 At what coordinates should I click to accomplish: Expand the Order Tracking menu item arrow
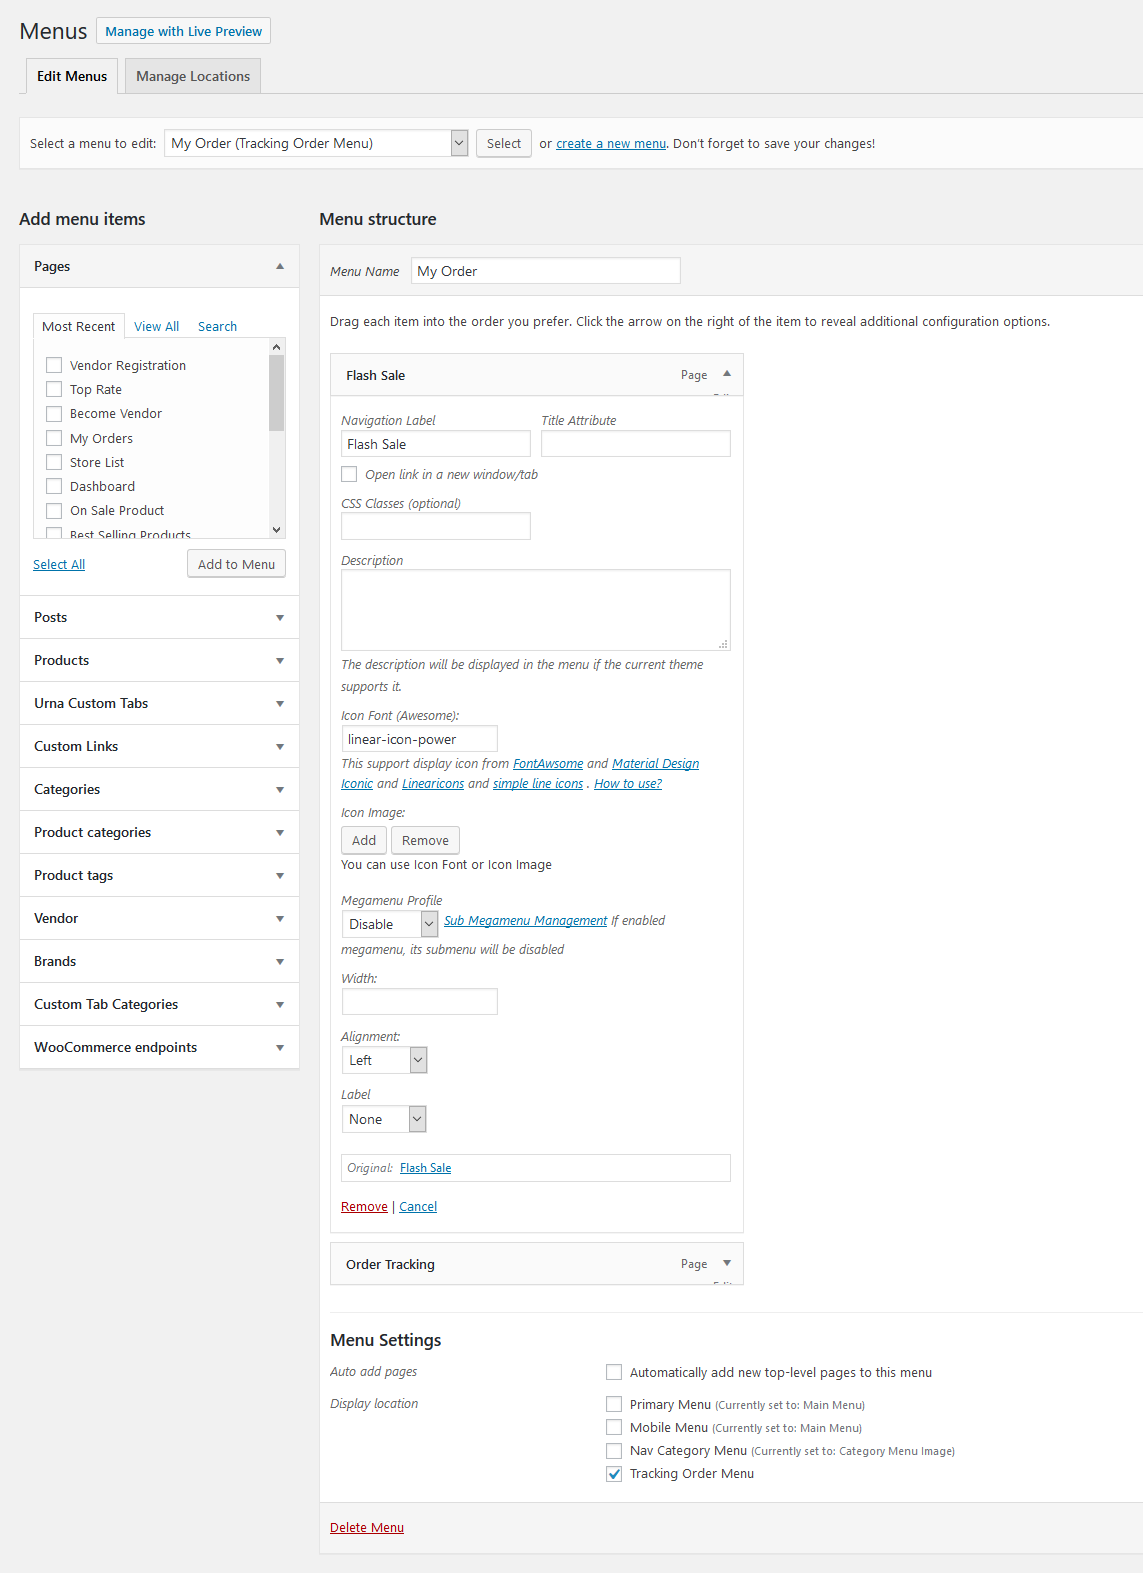[727, 1263]
